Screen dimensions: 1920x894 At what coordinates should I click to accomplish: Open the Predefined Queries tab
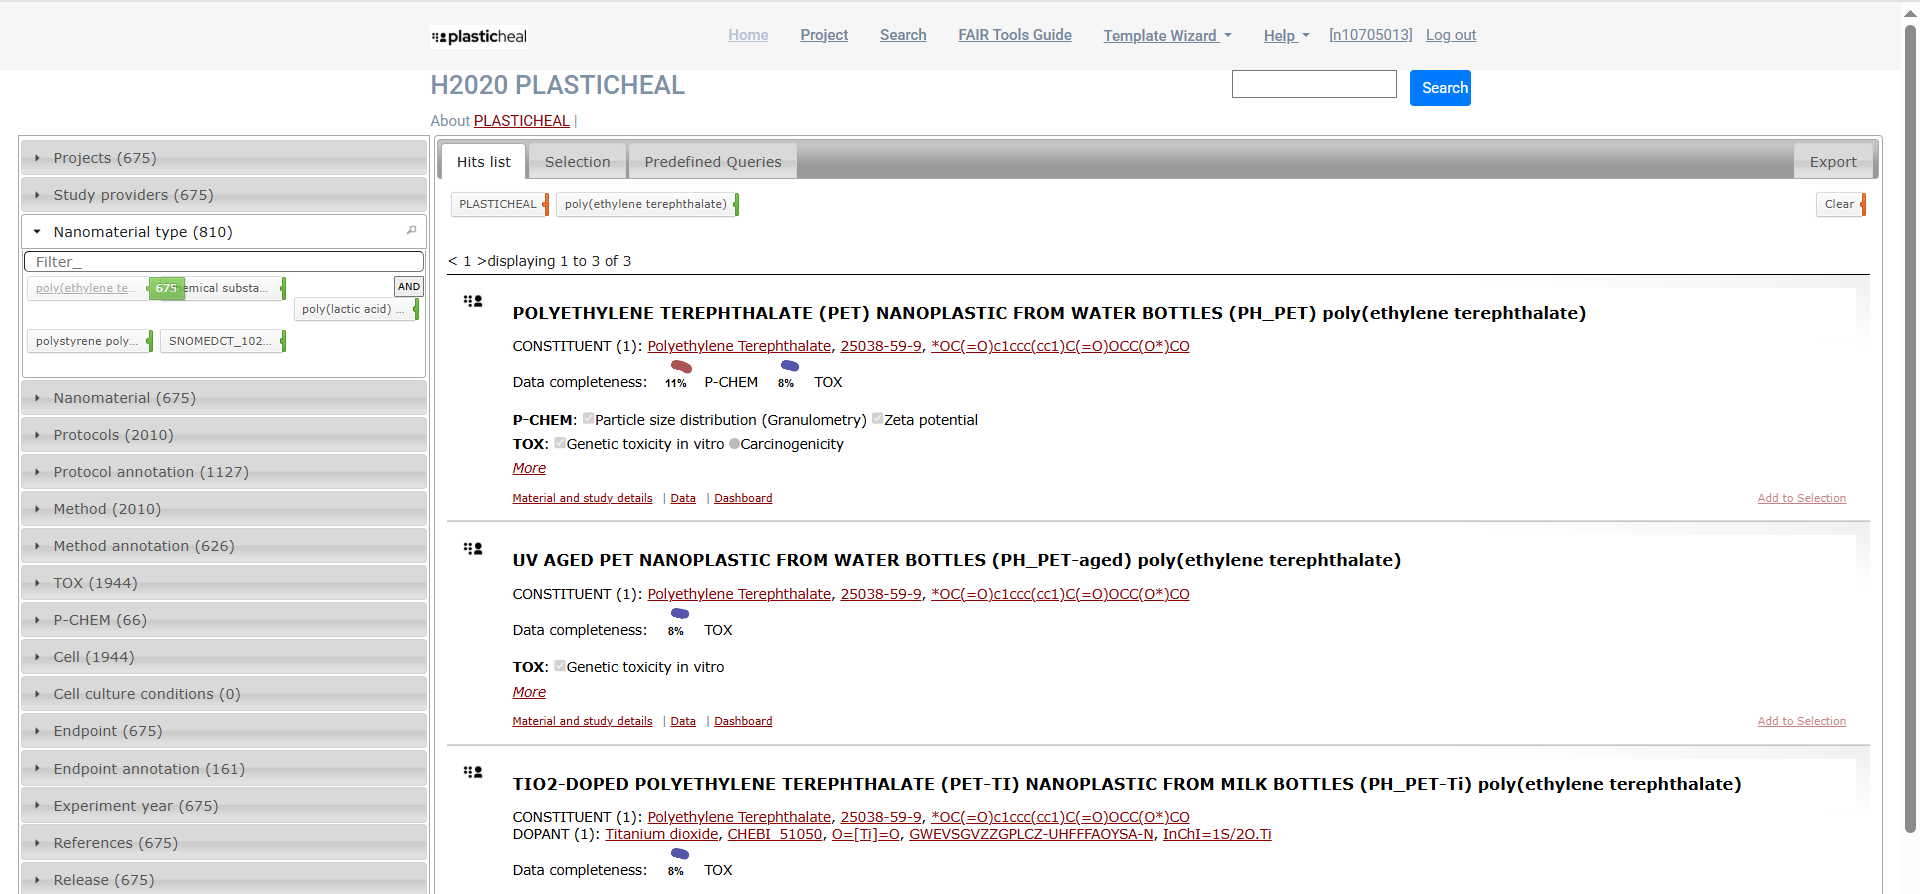click(712, 162)
